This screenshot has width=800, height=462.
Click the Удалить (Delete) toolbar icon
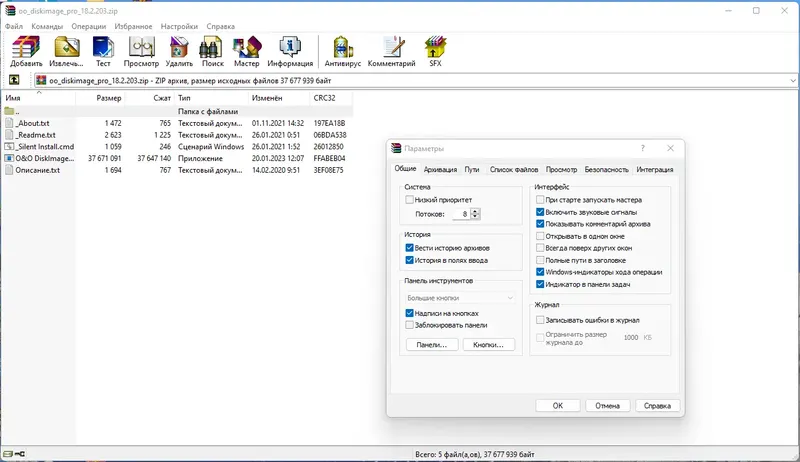(x=179, y=47)
